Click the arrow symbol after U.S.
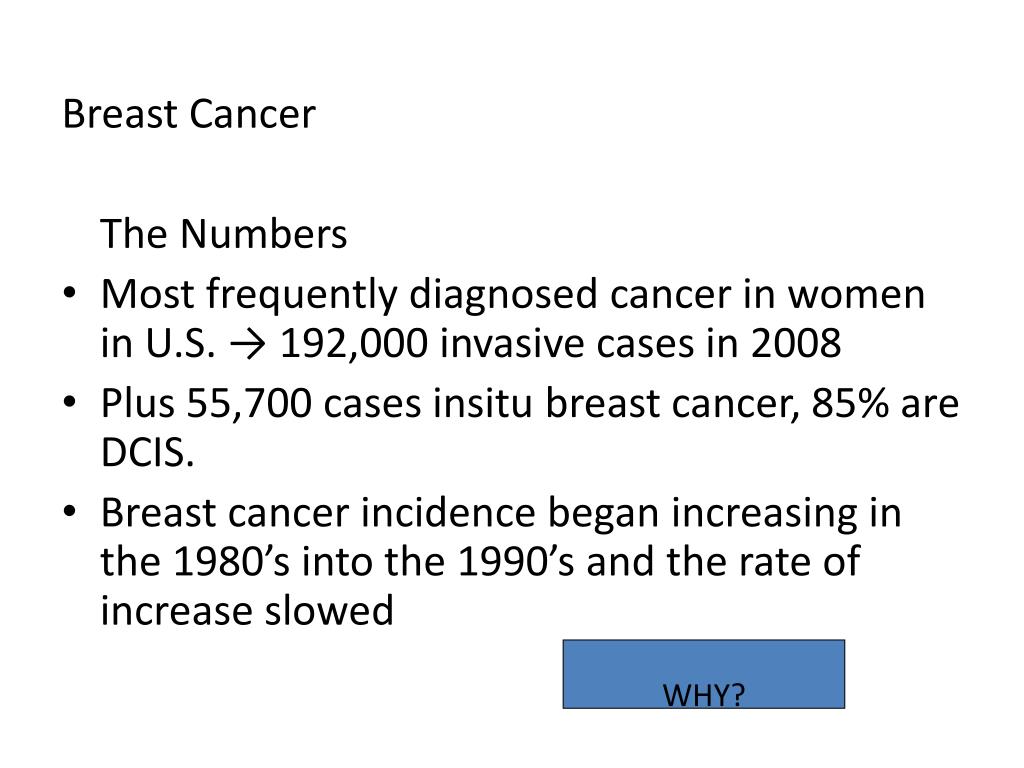 [248, 344]
